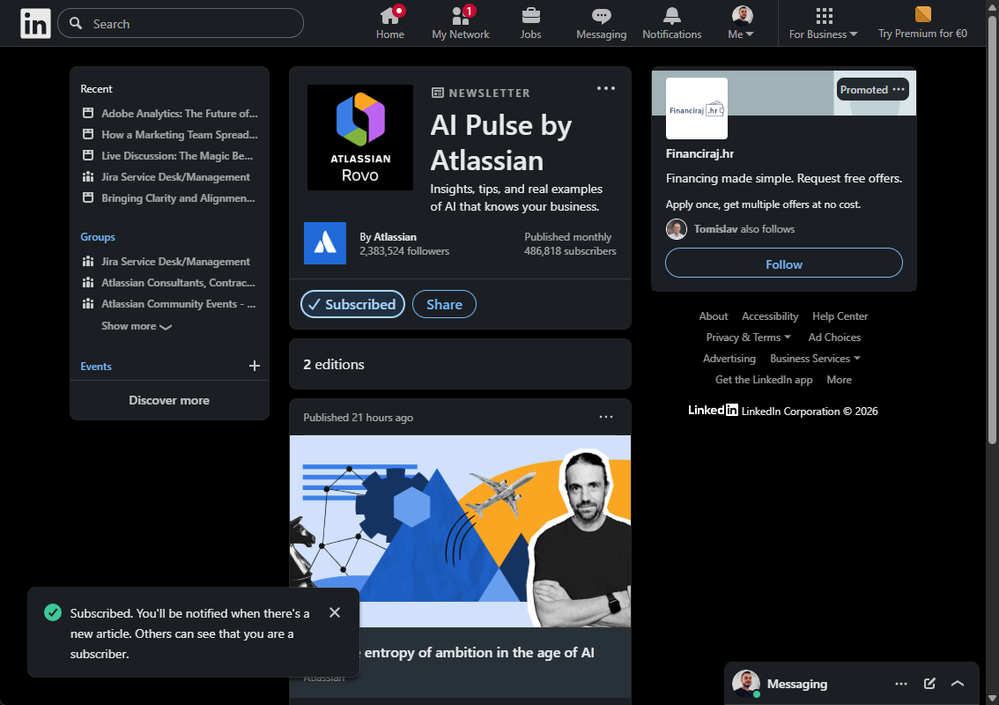Viewport: 999px width, 705px height.
Task: Click the Share button
Action: click(444, 304)
